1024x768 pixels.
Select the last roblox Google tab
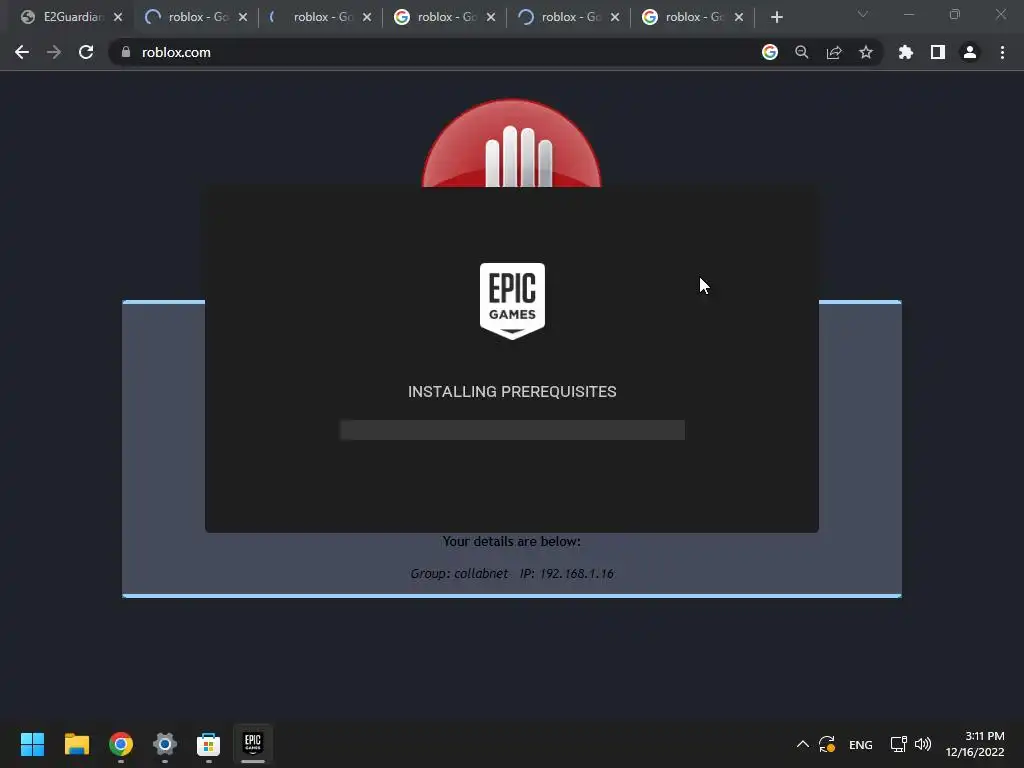click(692, 17)
